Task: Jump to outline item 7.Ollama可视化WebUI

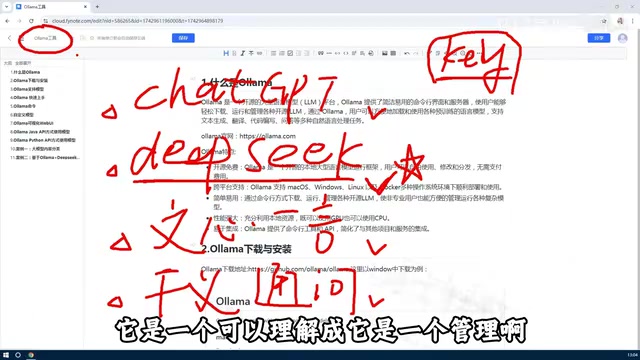Action: pos(32,123)
